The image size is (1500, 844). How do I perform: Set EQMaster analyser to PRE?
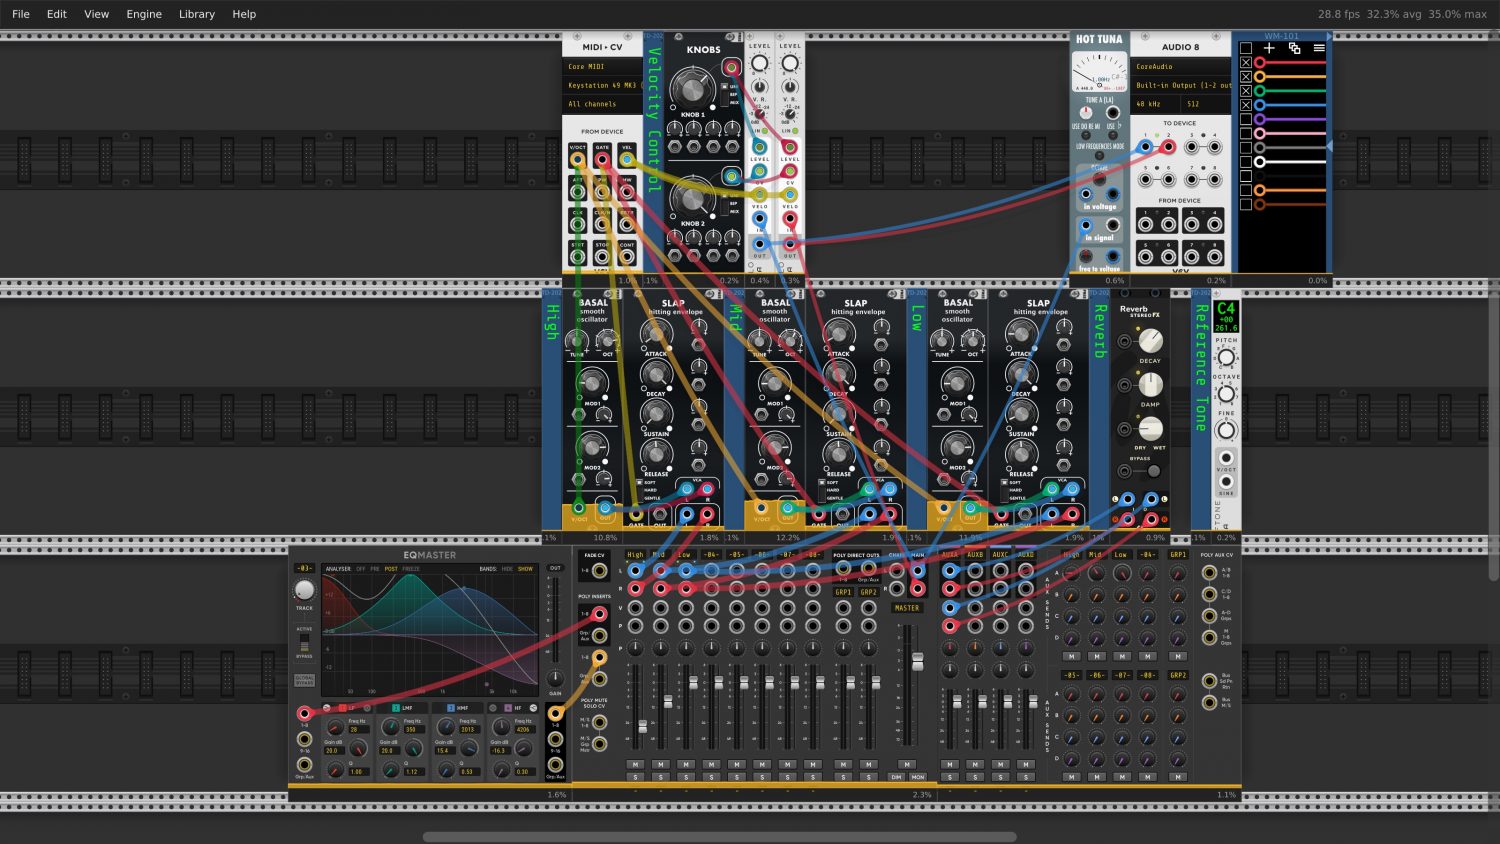click(375, 569)
